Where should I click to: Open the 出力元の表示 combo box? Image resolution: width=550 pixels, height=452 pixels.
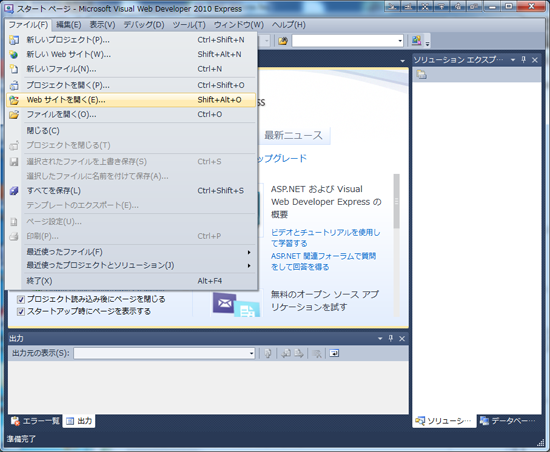coord(164,353)
